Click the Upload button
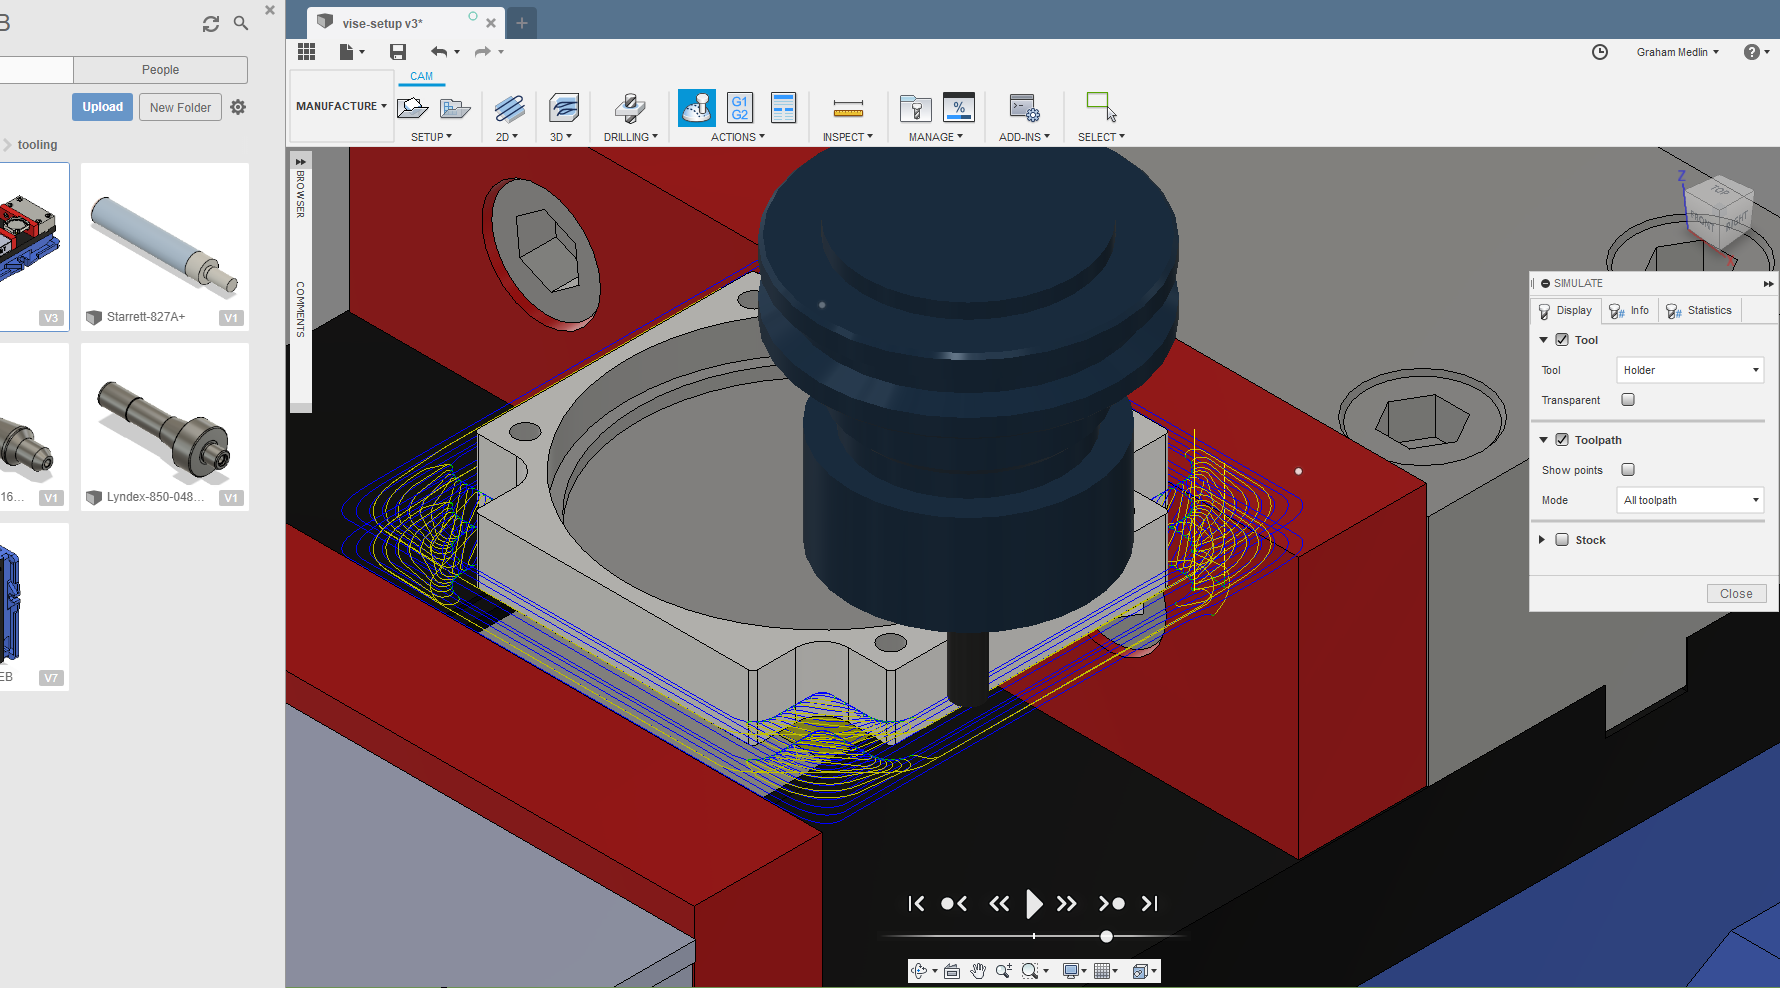Image resolution: width=1780 pixels, height=988 pixels. 102,107
